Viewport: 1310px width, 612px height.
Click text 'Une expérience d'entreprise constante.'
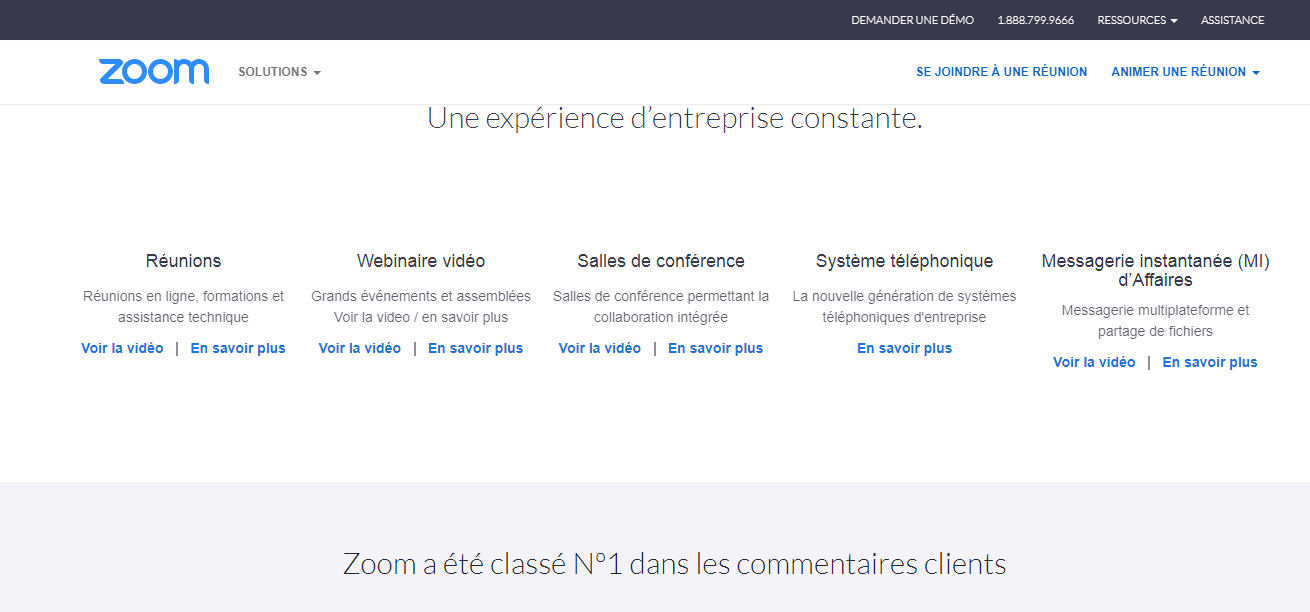point(675,118)
